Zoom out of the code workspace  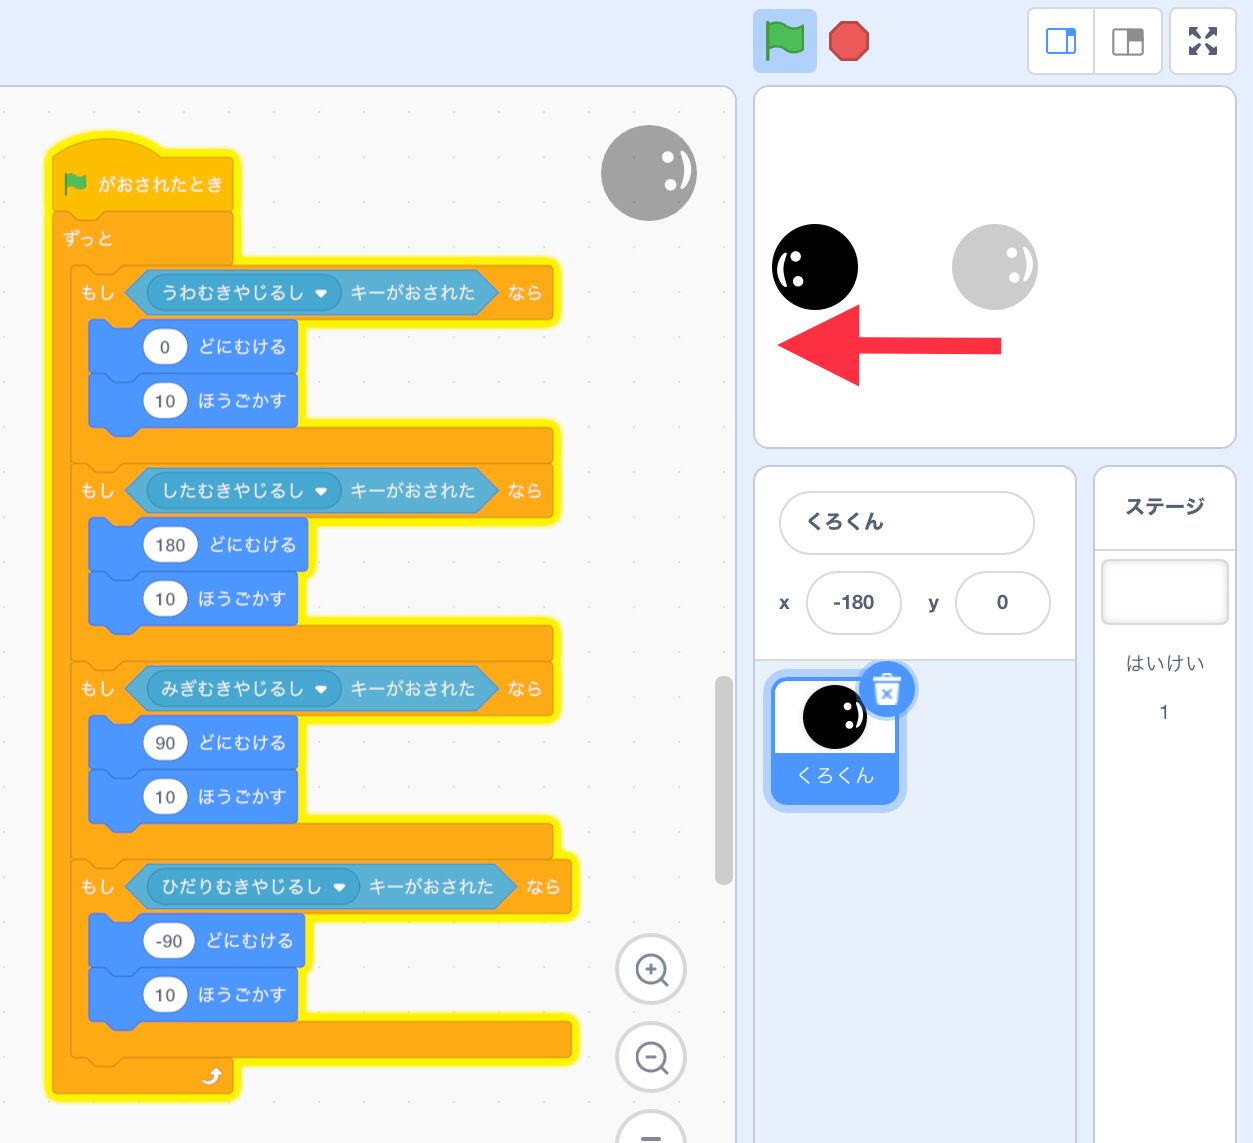tap(651, 1057)
